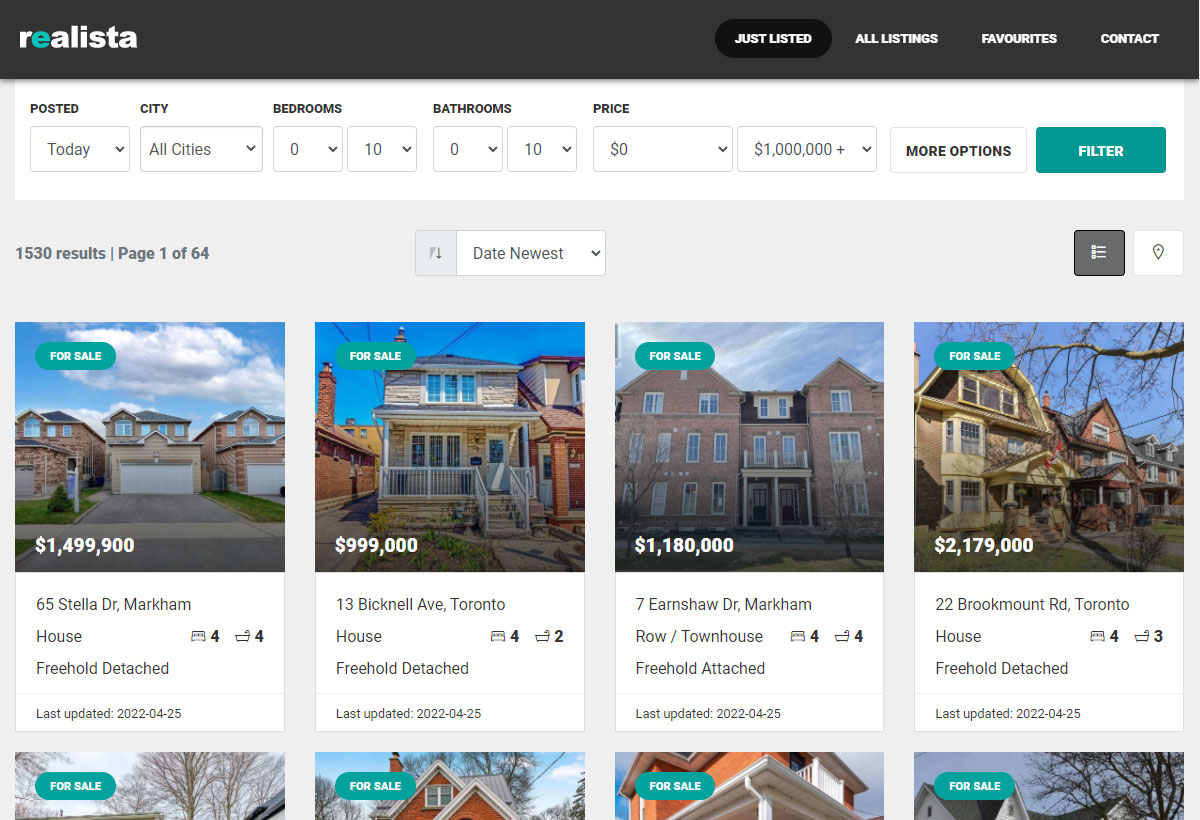Click bedroom icon on 65 Stella Dr listing

(198, 636)
